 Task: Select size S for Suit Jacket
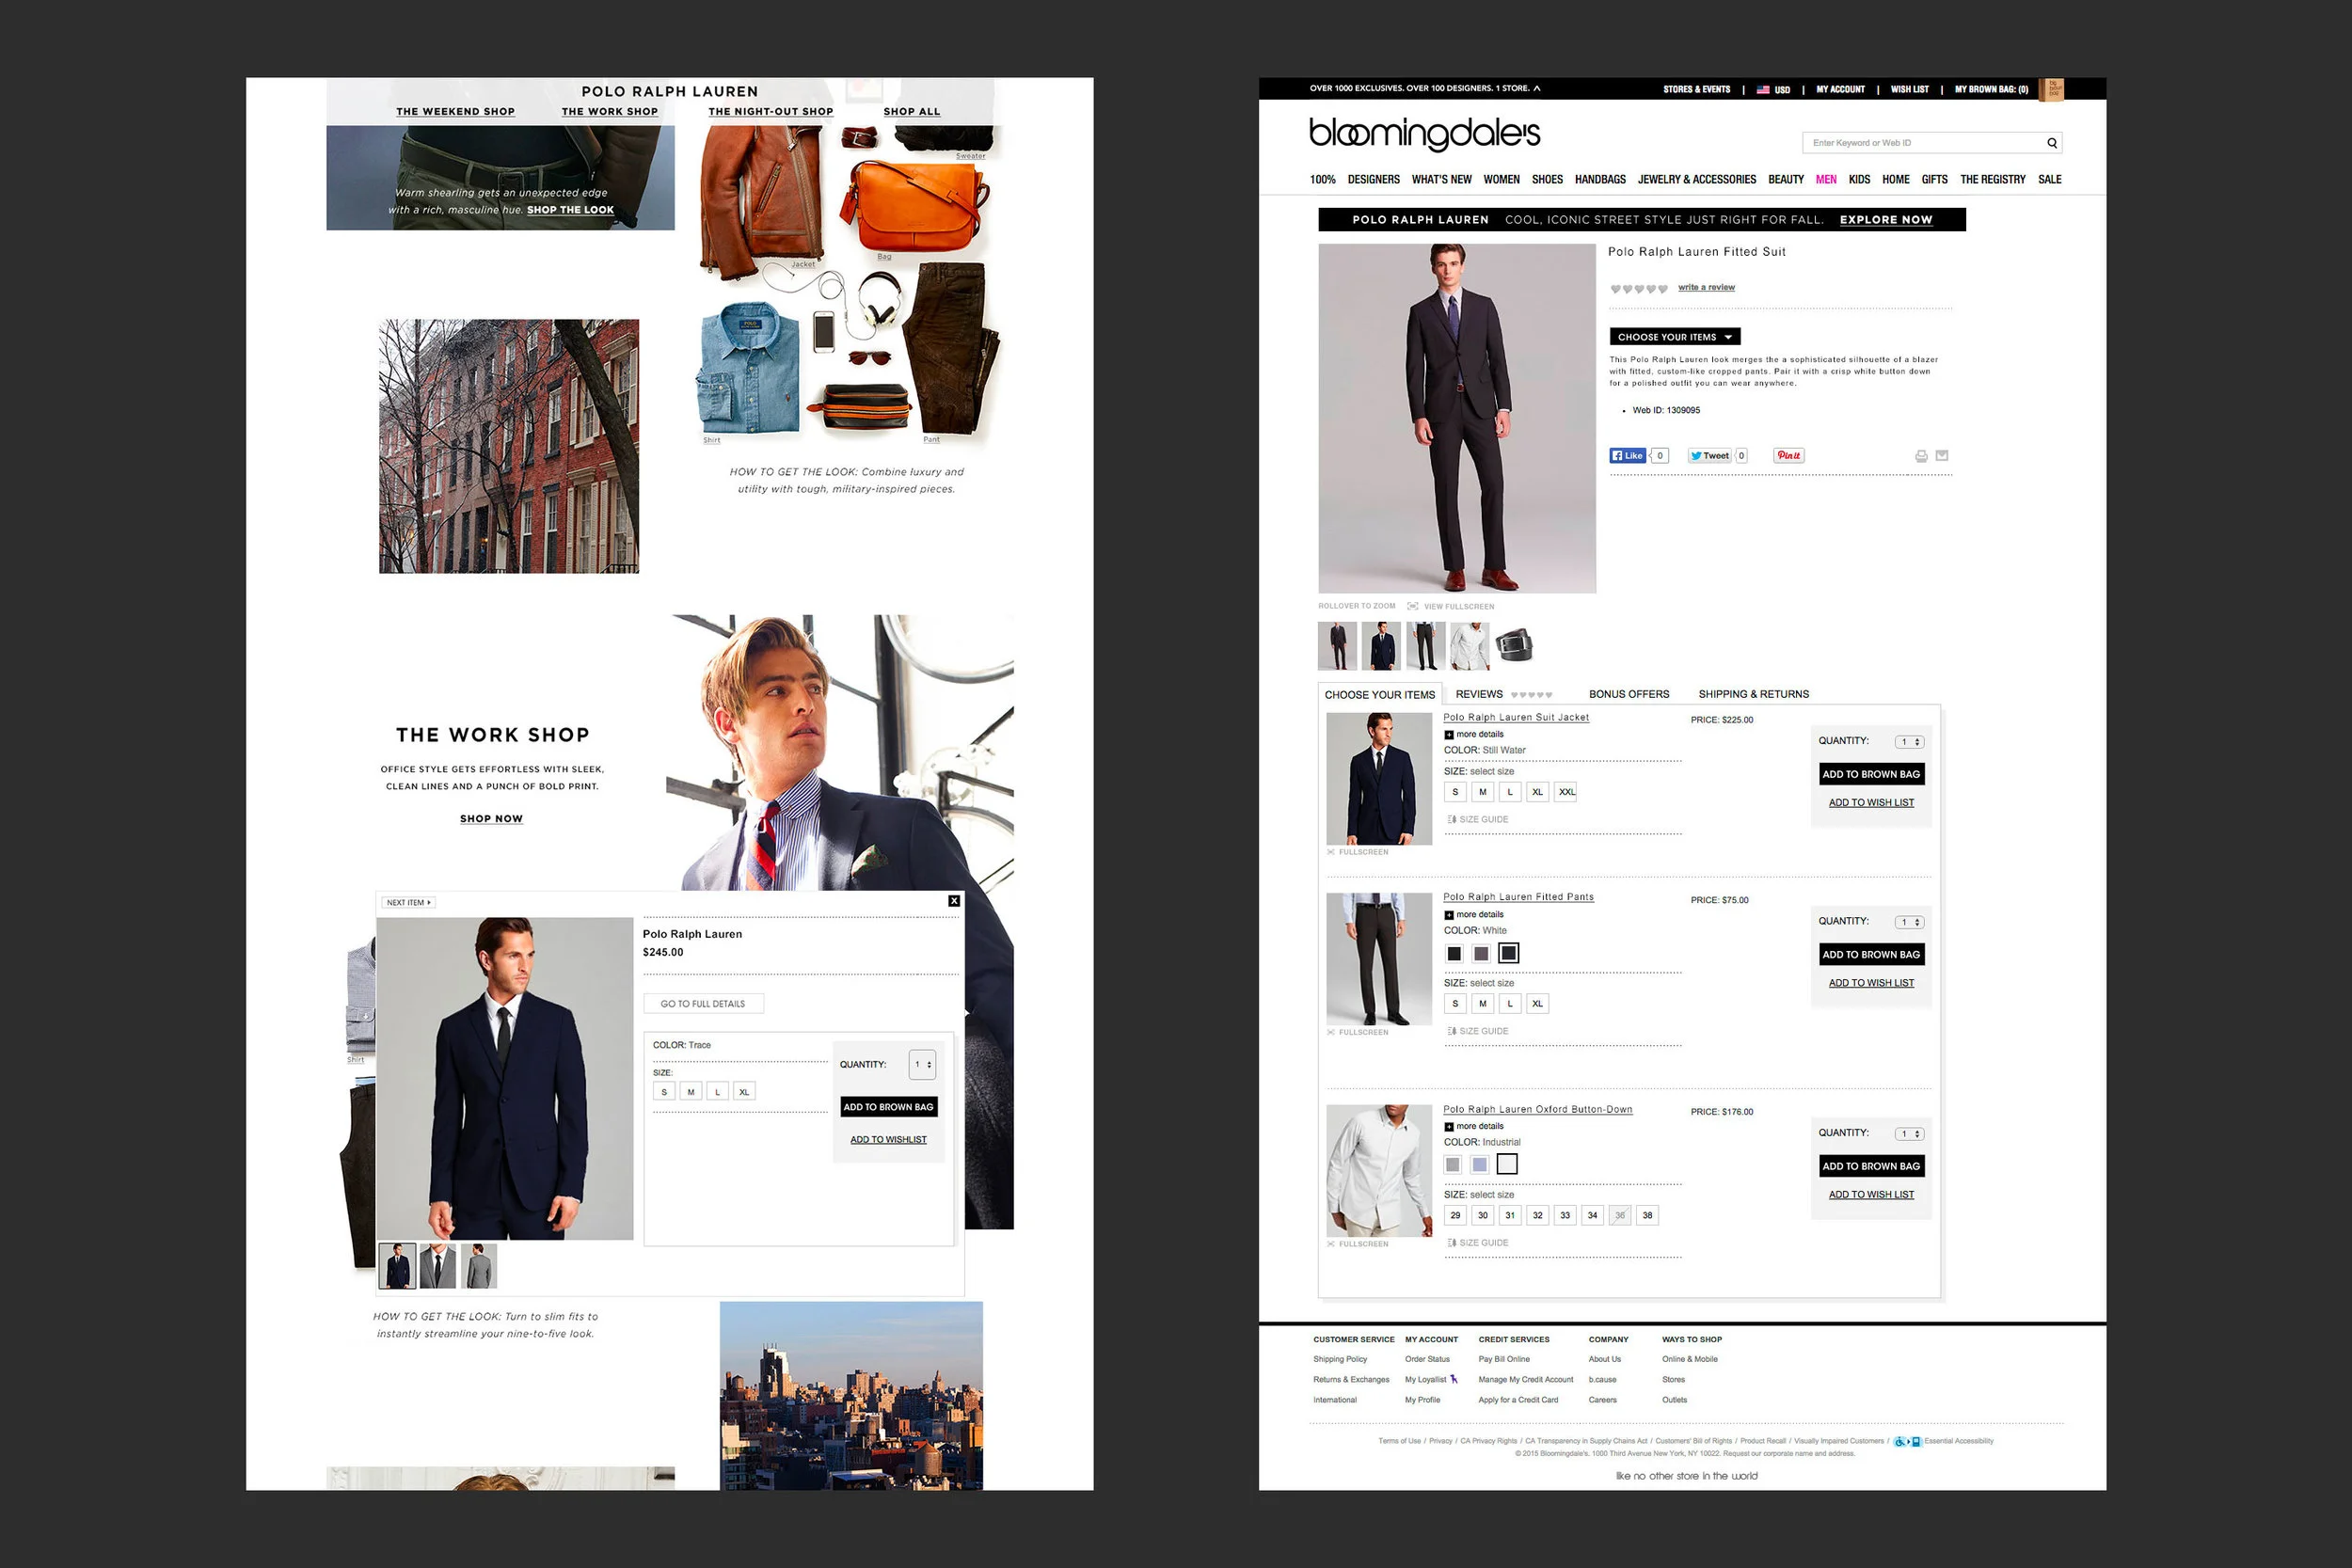click(x=1455, y=792)
